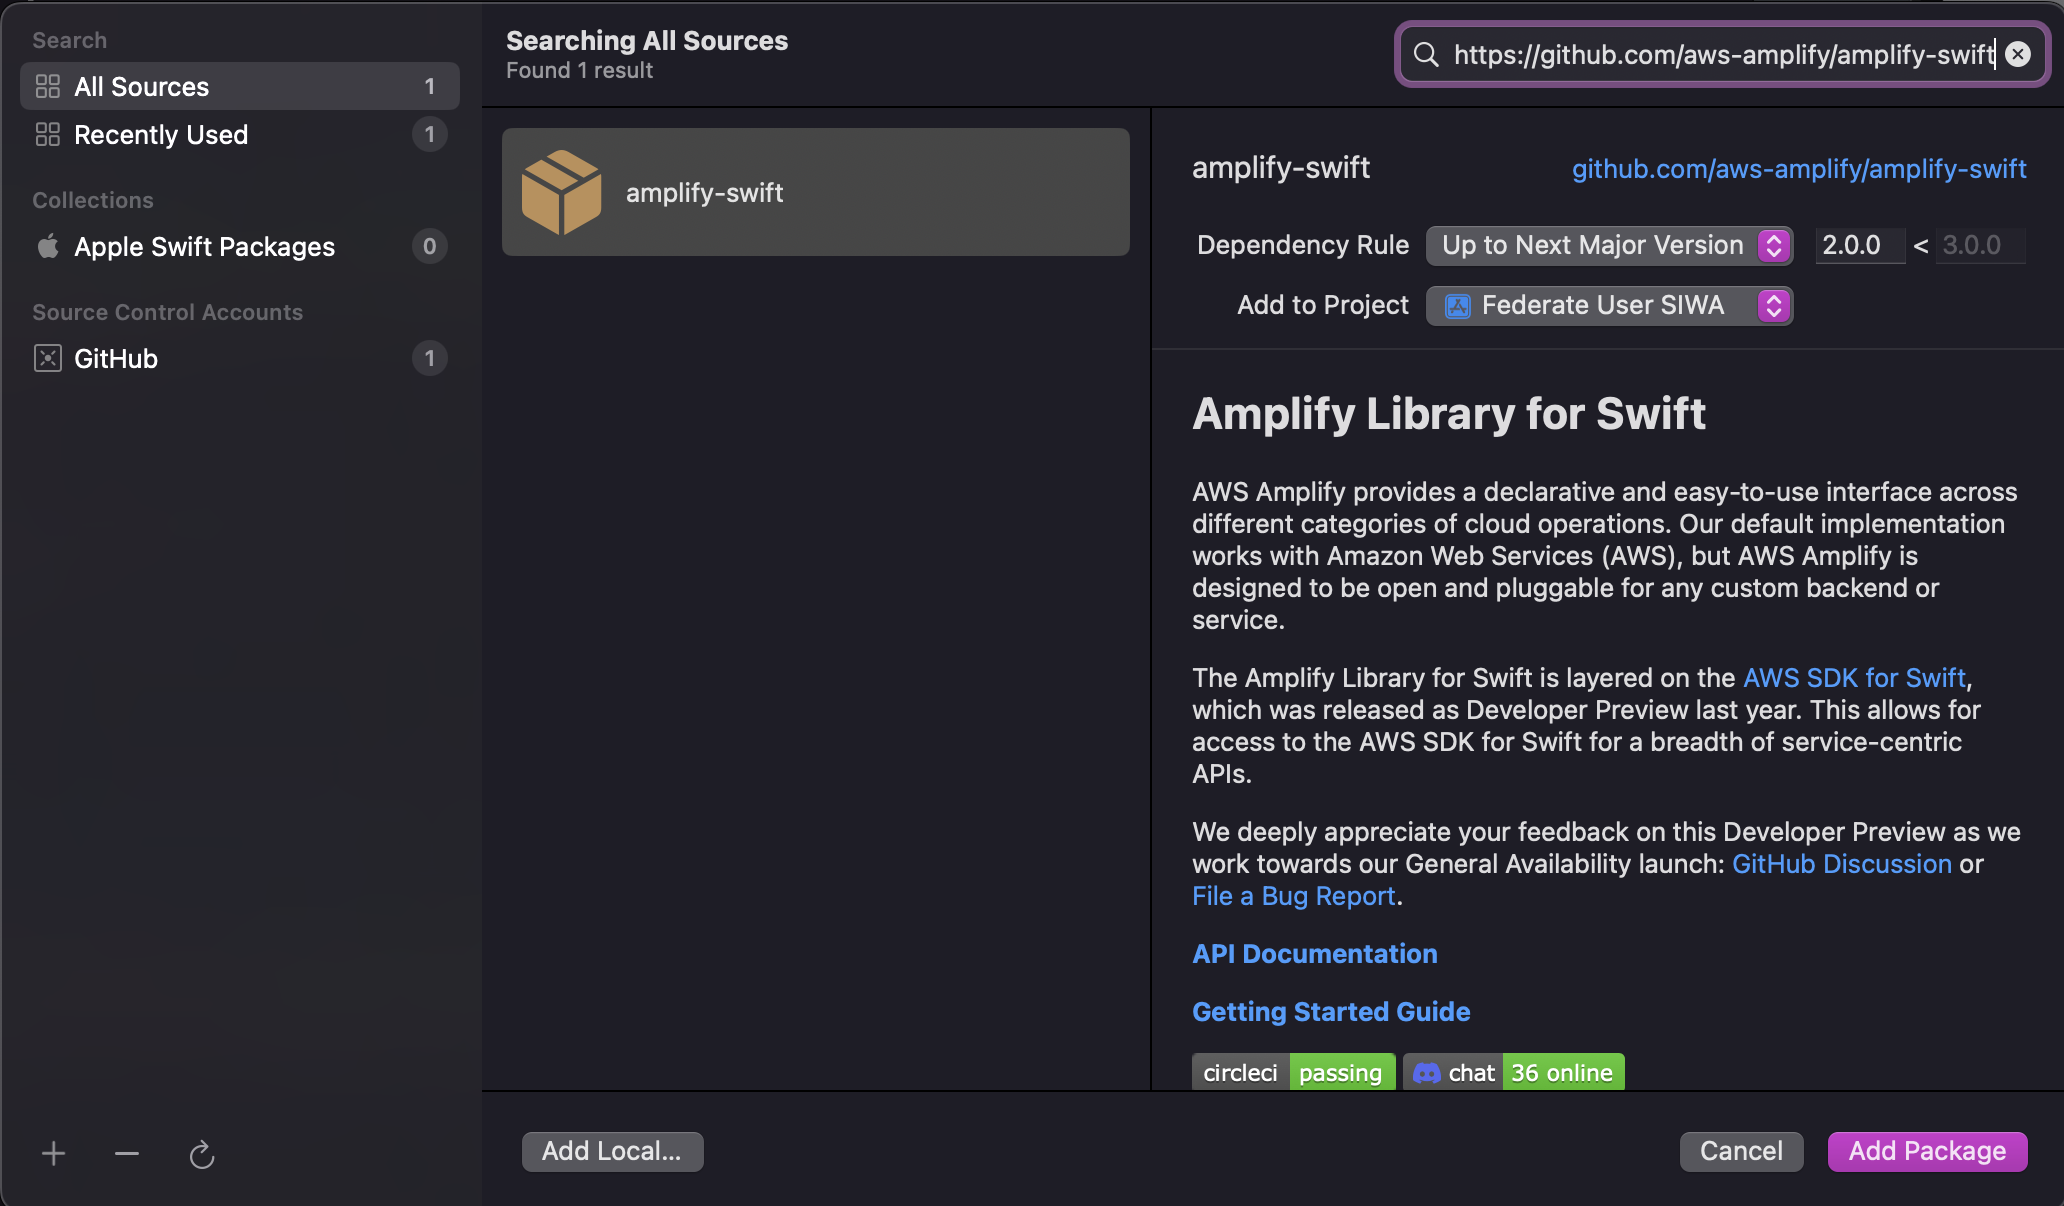
Task: Click the magnifying glass in the search field
Action: [x=1425, y=55]
